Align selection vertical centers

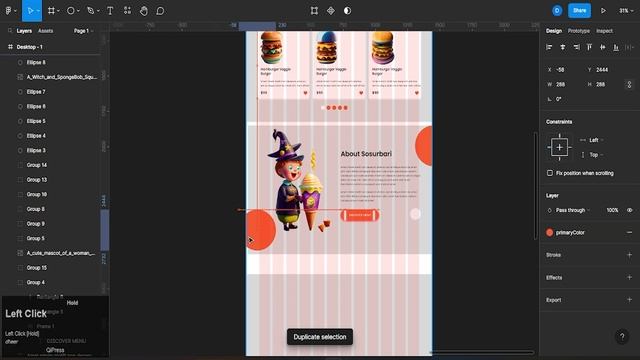pyautogui.click(x=602, y=47)
